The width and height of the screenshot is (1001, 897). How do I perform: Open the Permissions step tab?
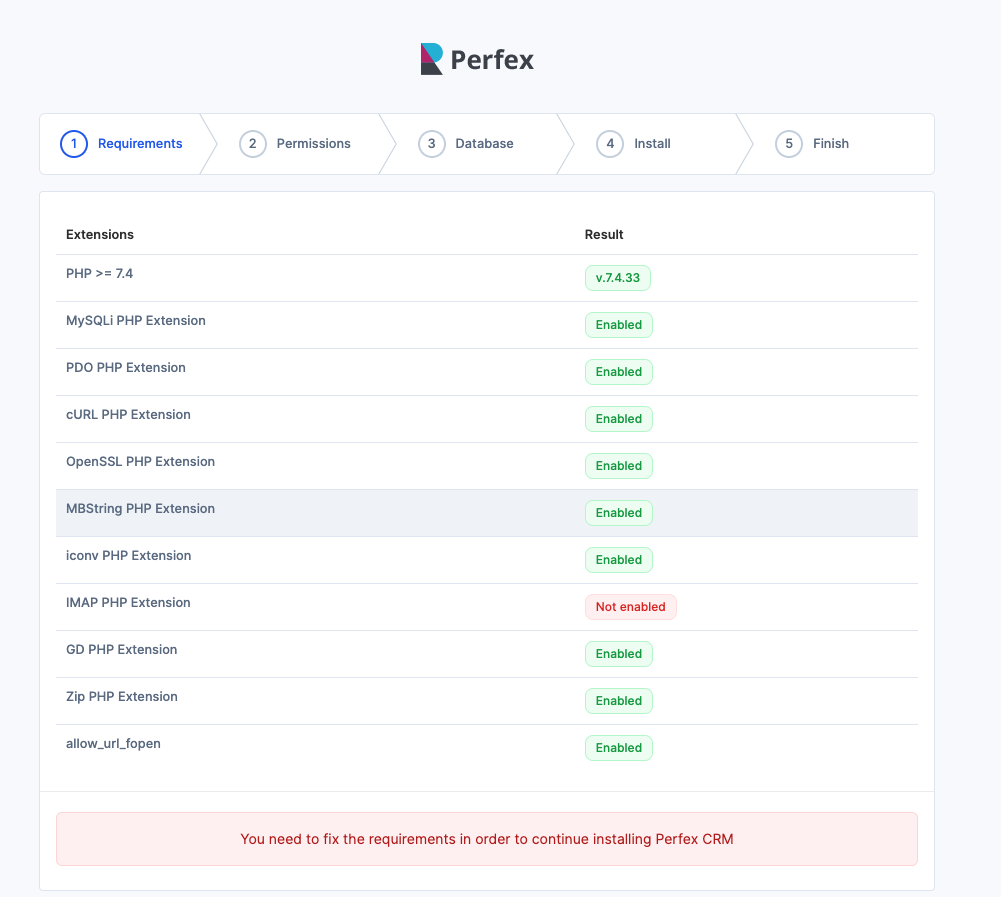[x=313, y=144]
